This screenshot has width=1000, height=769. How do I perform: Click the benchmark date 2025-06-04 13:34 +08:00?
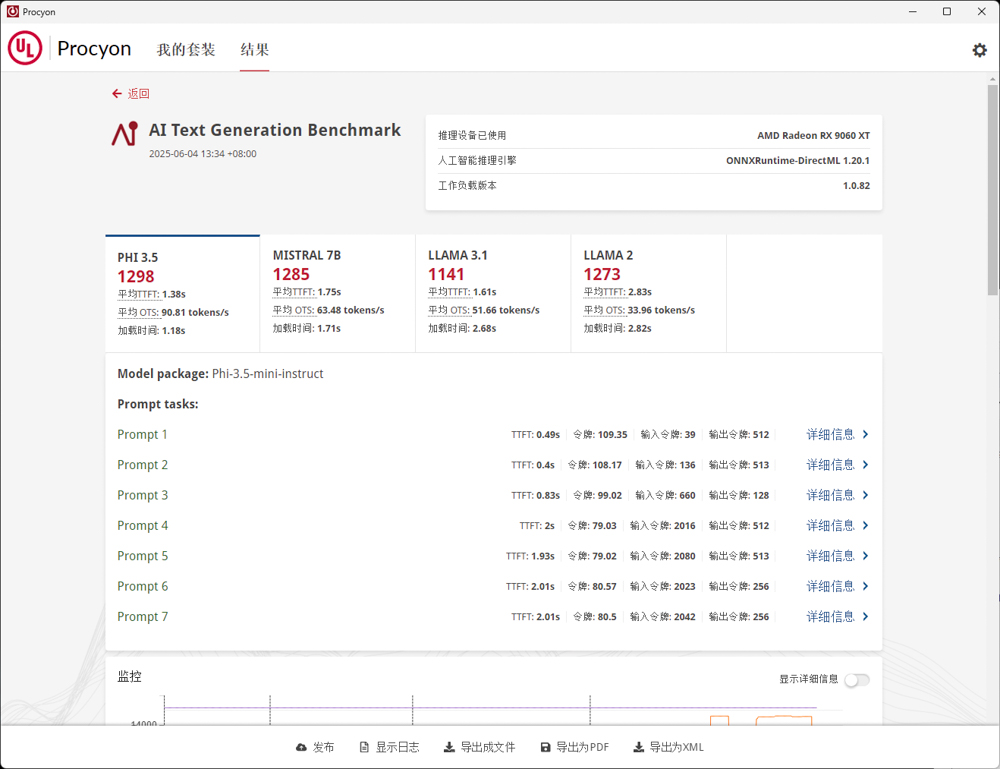click(203, 154)
